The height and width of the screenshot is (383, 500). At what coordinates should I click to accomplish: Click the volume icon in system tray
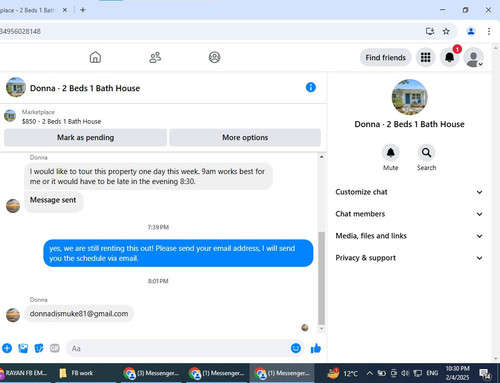[405, 373]
